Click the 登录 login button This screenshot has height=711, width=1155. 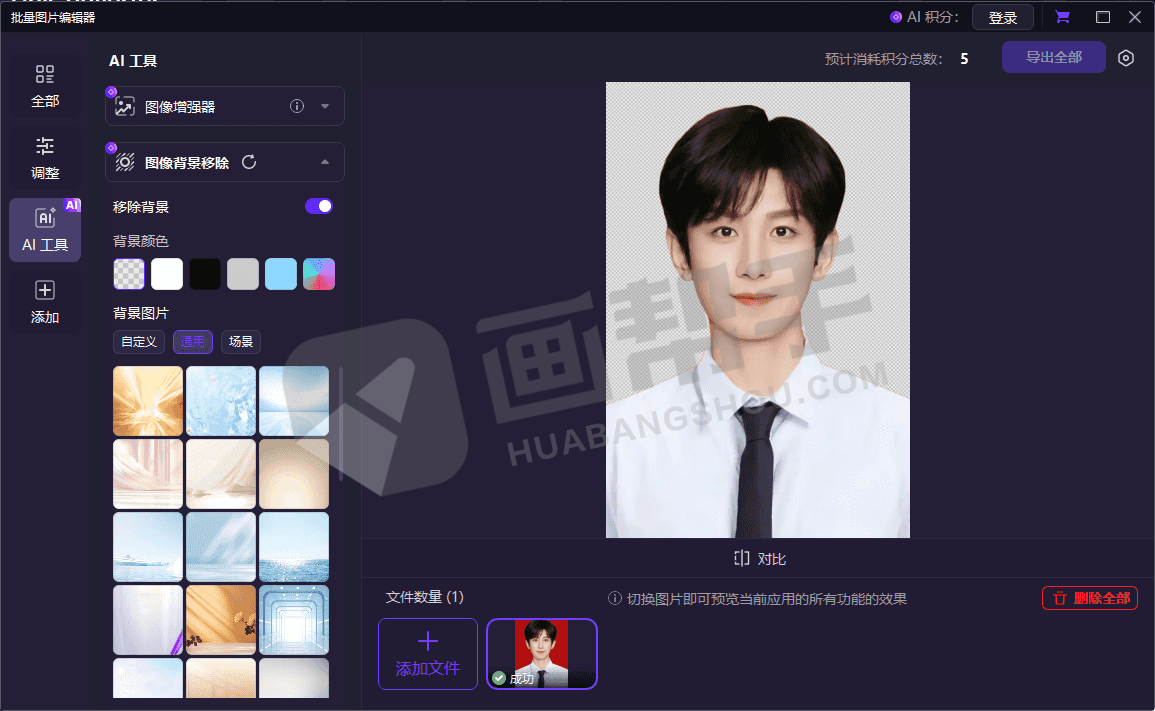click(x=1003, y=17)
